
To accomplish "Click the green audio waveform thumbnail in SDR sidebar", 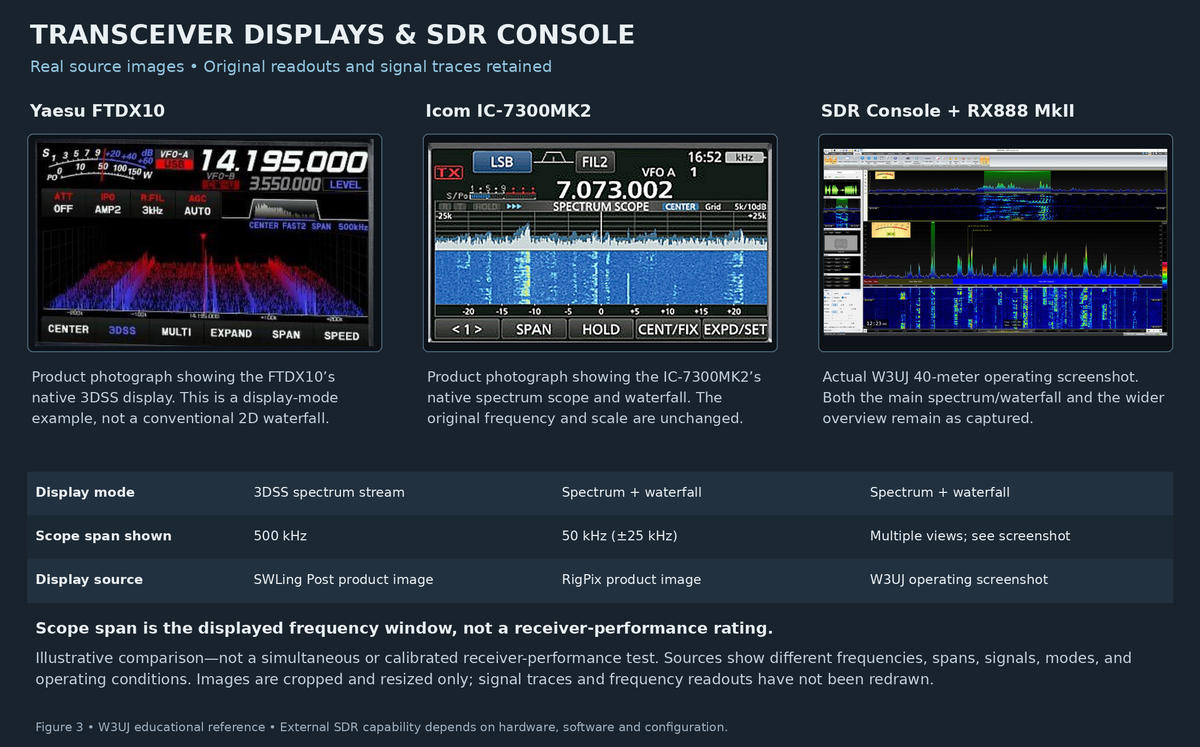I will [x=842, y=188].
